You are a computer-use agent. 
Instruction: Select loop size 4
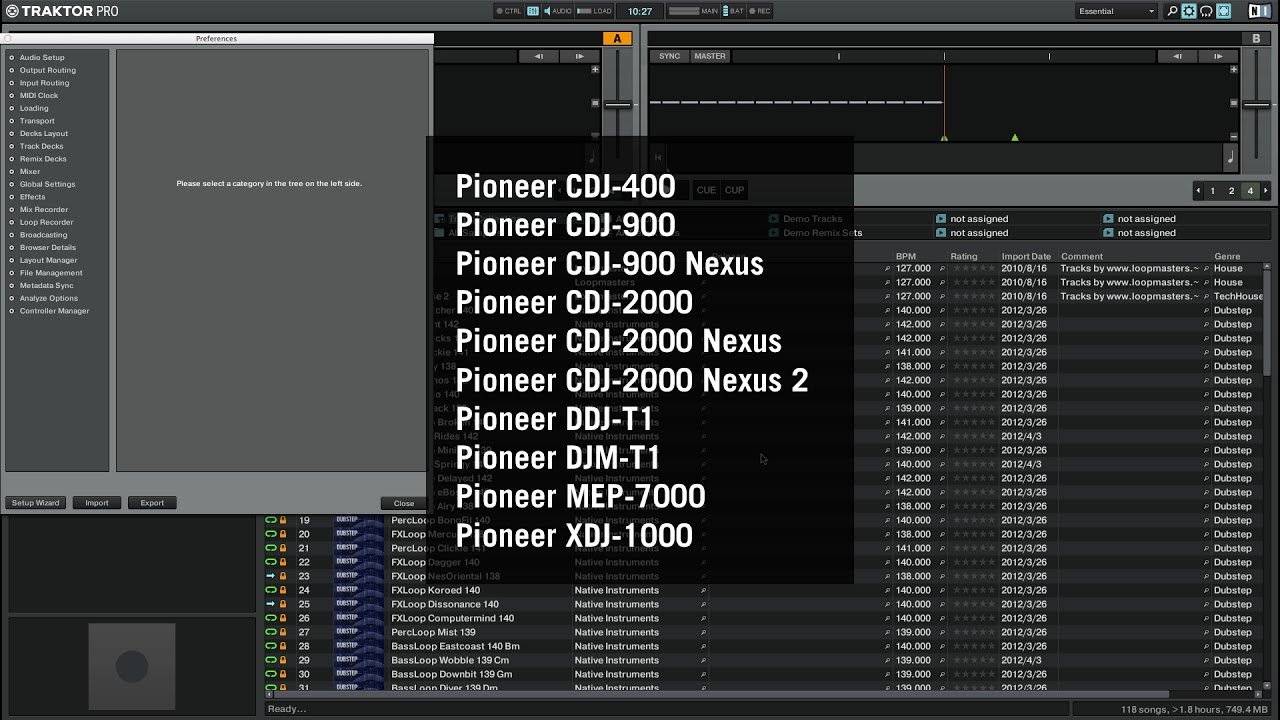click(x=1250, y=190)
